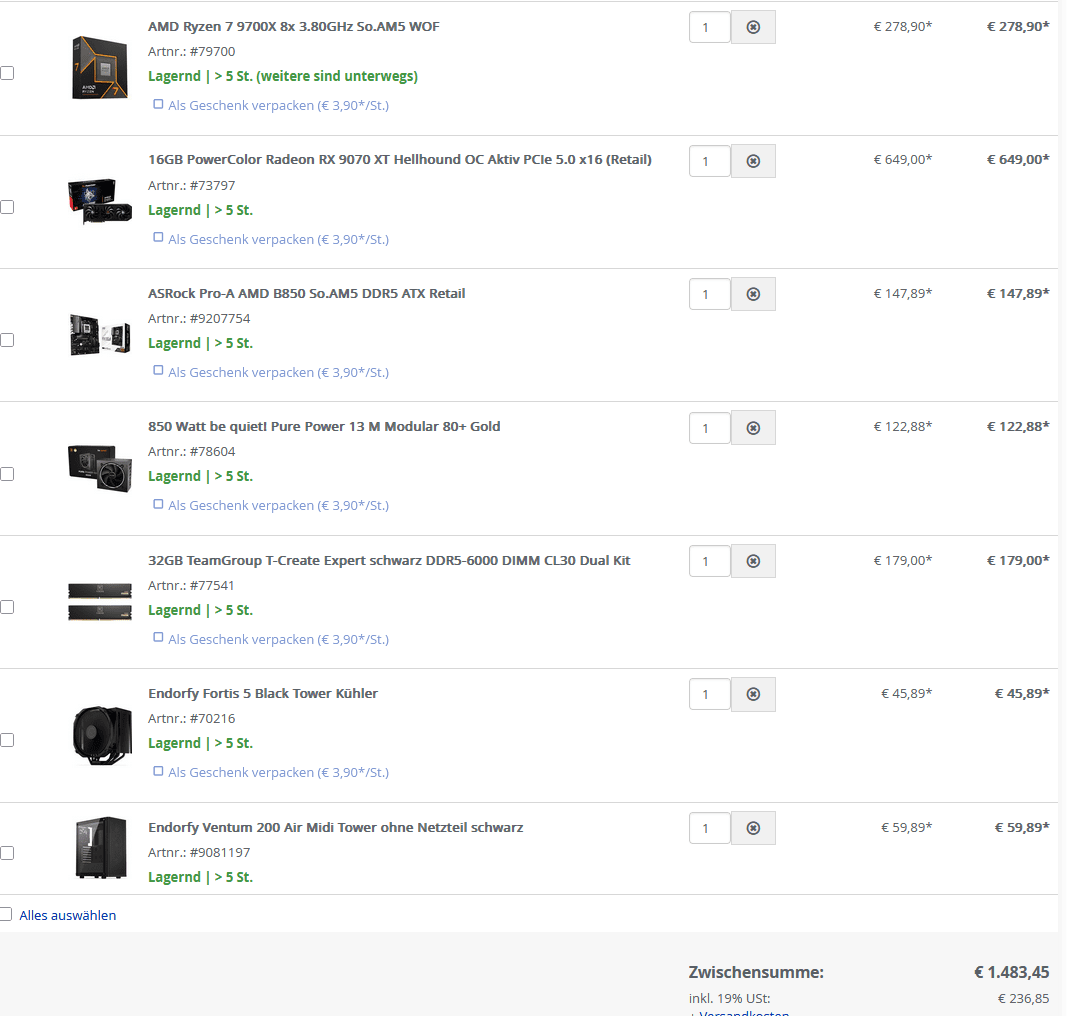Edit quantity field for TeamGroup T-Create RAM
This screenshot has width=1067, height=1016.
pos(710,561)
